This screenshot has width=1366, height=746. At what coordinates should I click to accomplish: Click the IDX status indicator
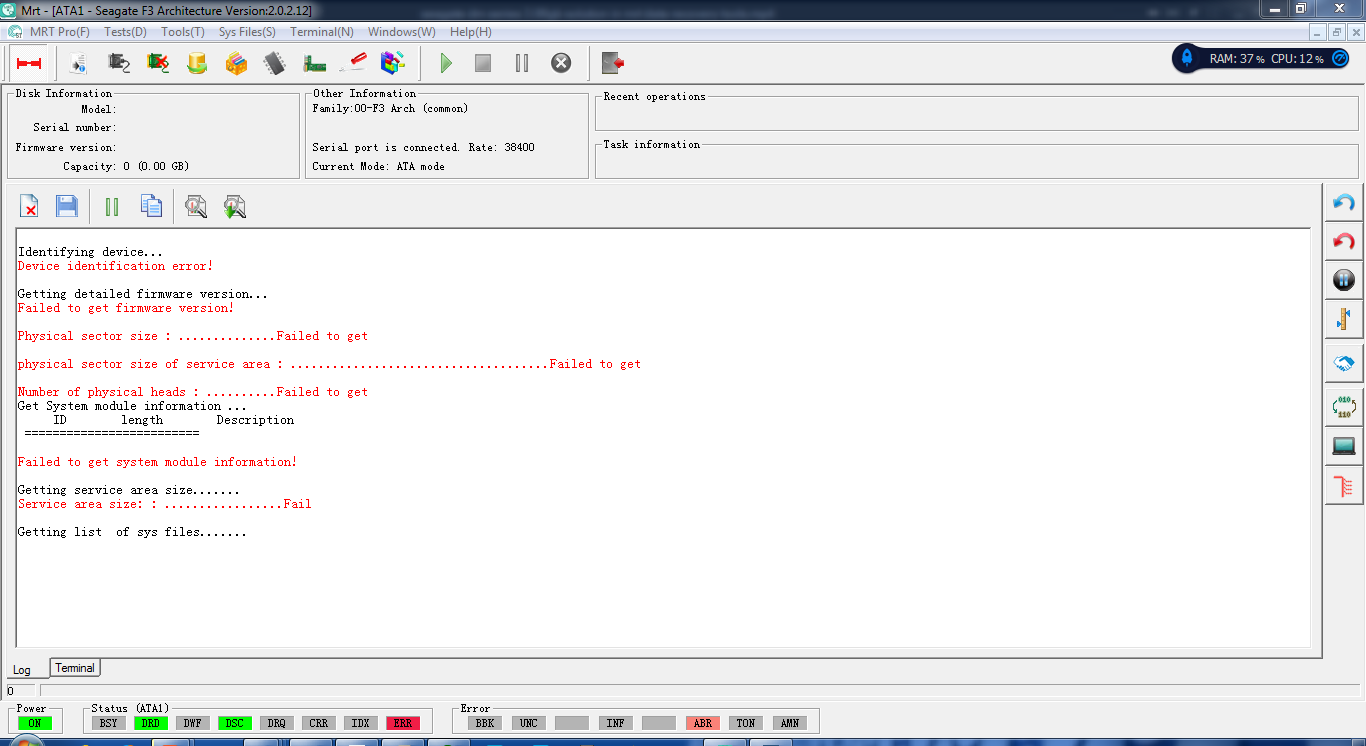[x=360, y=723]
